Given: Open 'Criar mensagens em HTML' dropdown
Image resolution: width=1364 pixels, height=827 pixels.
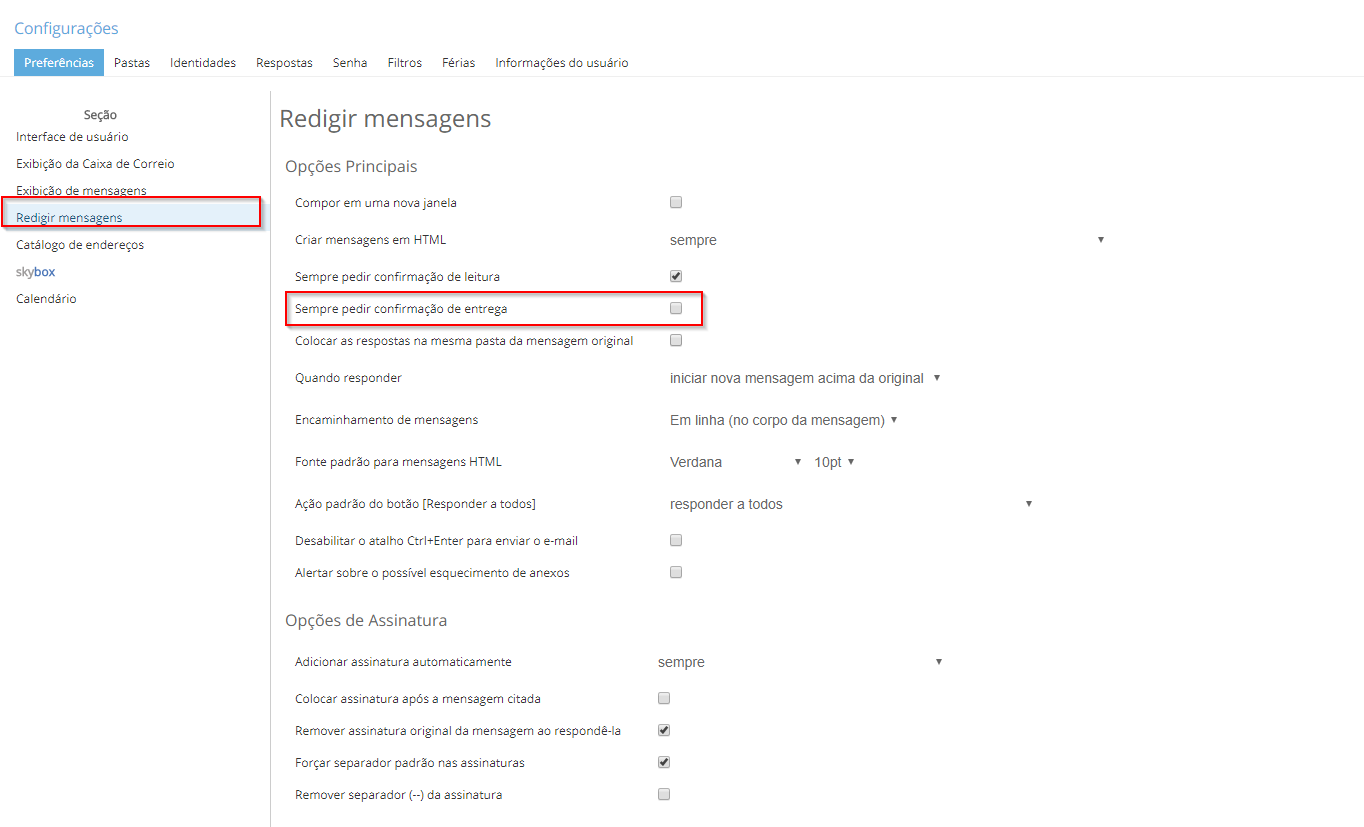Looking at the screenshot, I should click(x=886, y=240).
